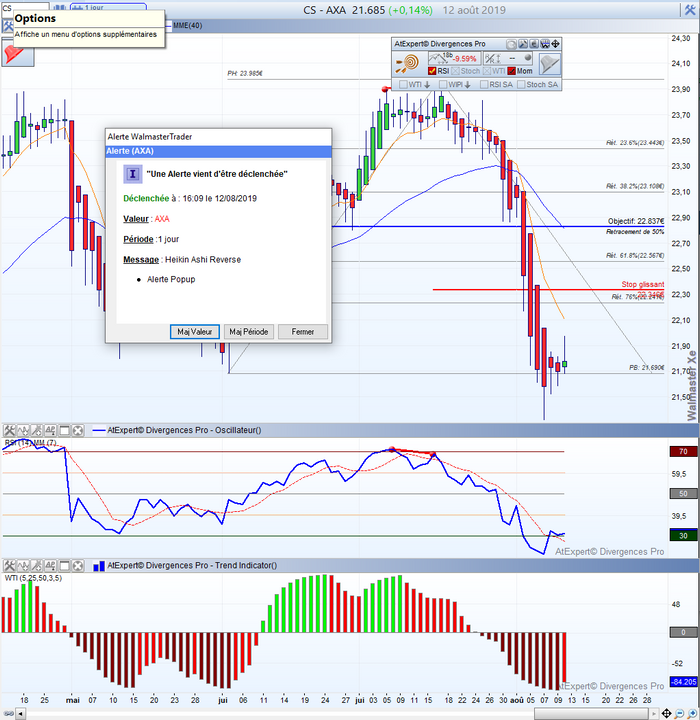700x720 pixels.
Task: Click the -84.205 value label
Action: [683, 682]
